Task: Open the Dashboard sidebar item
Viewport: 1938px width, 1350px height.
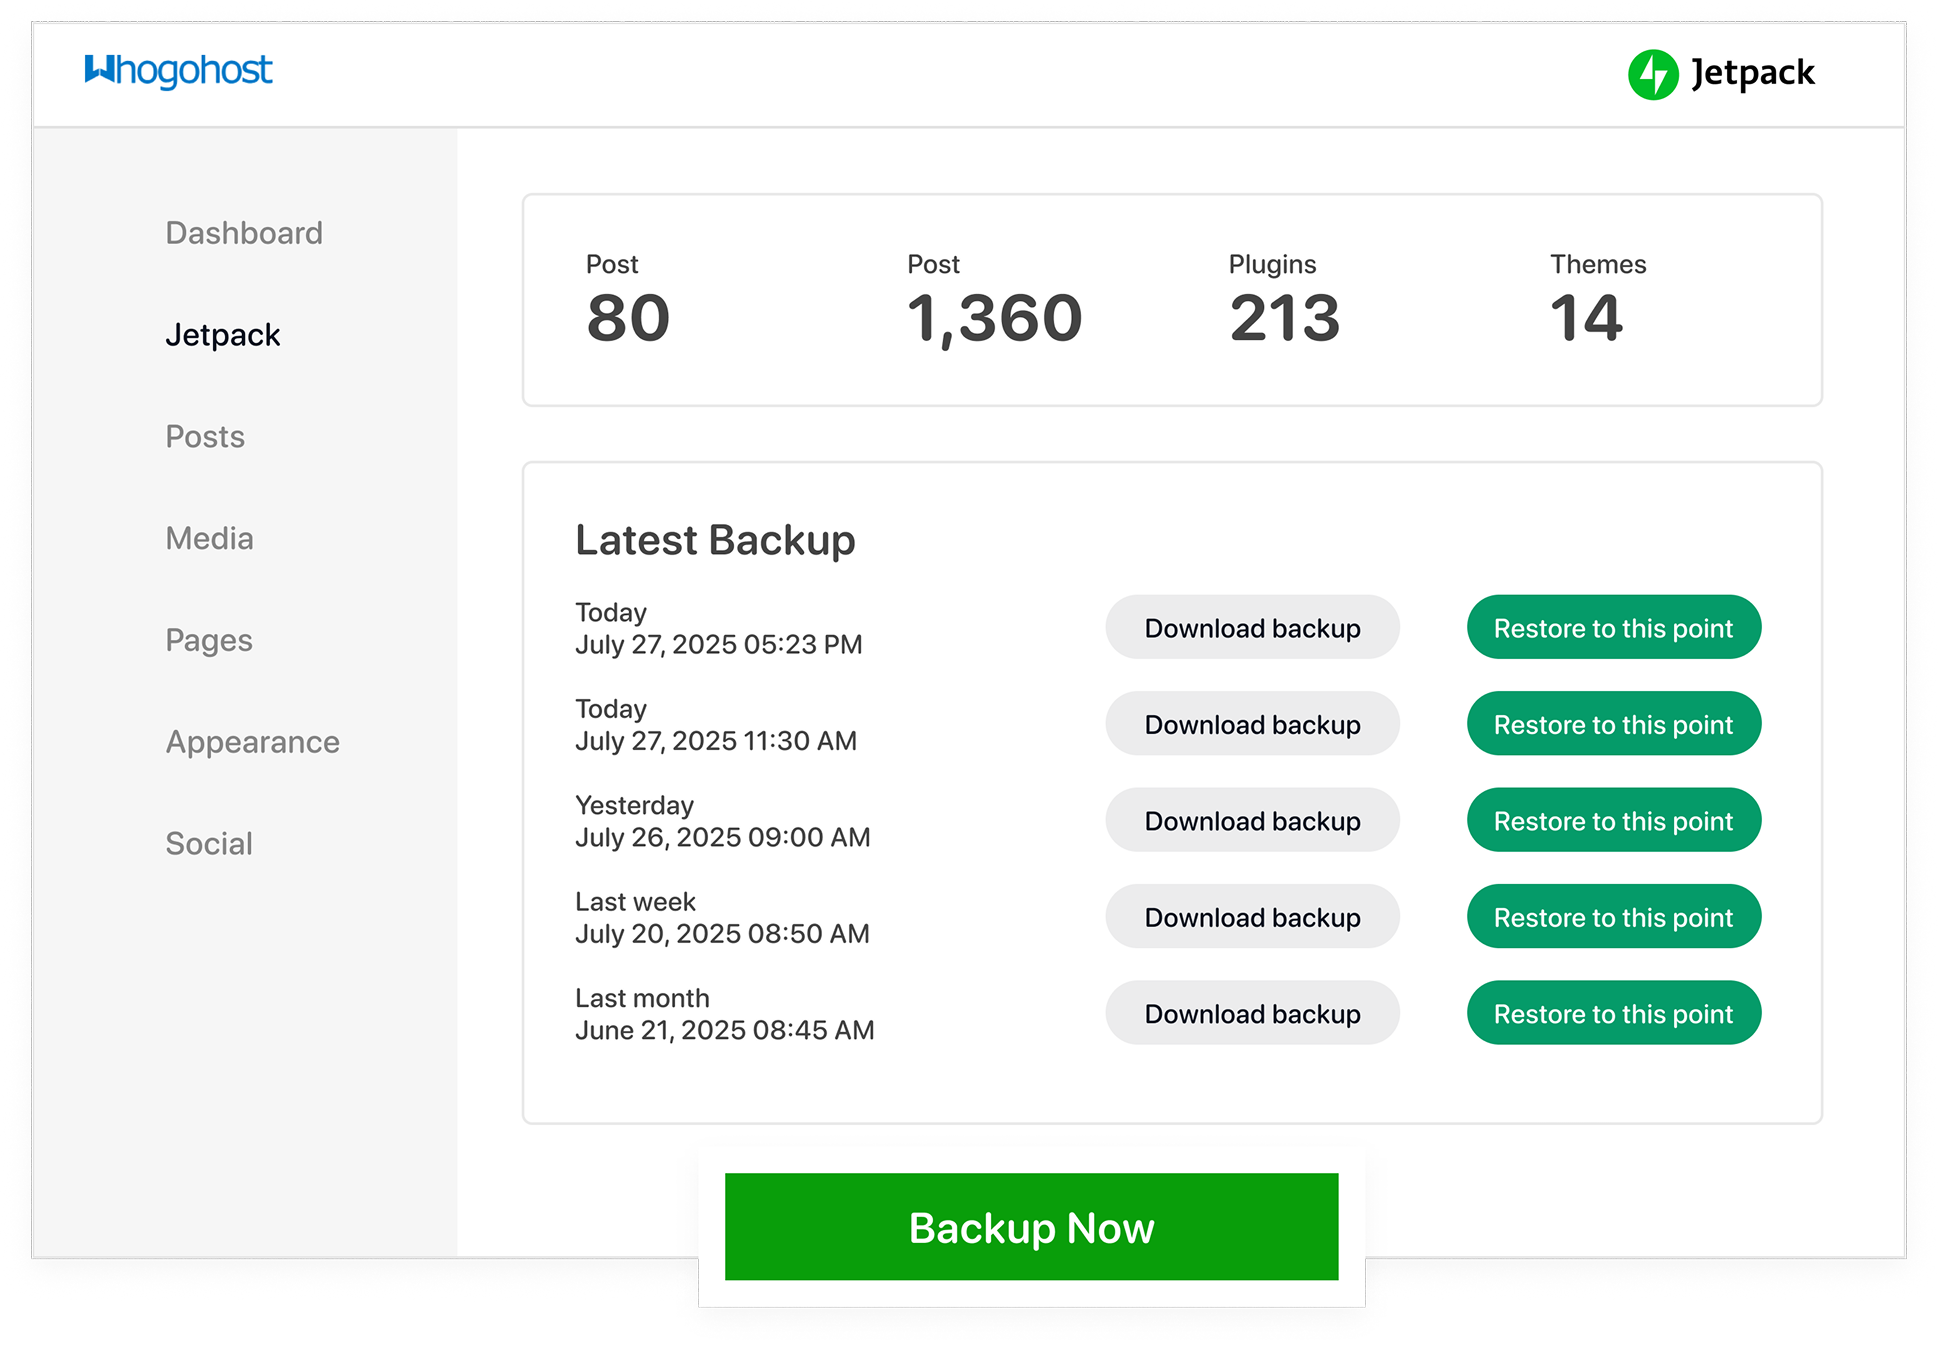Action: pyautogui.click(x=244, y=233)
